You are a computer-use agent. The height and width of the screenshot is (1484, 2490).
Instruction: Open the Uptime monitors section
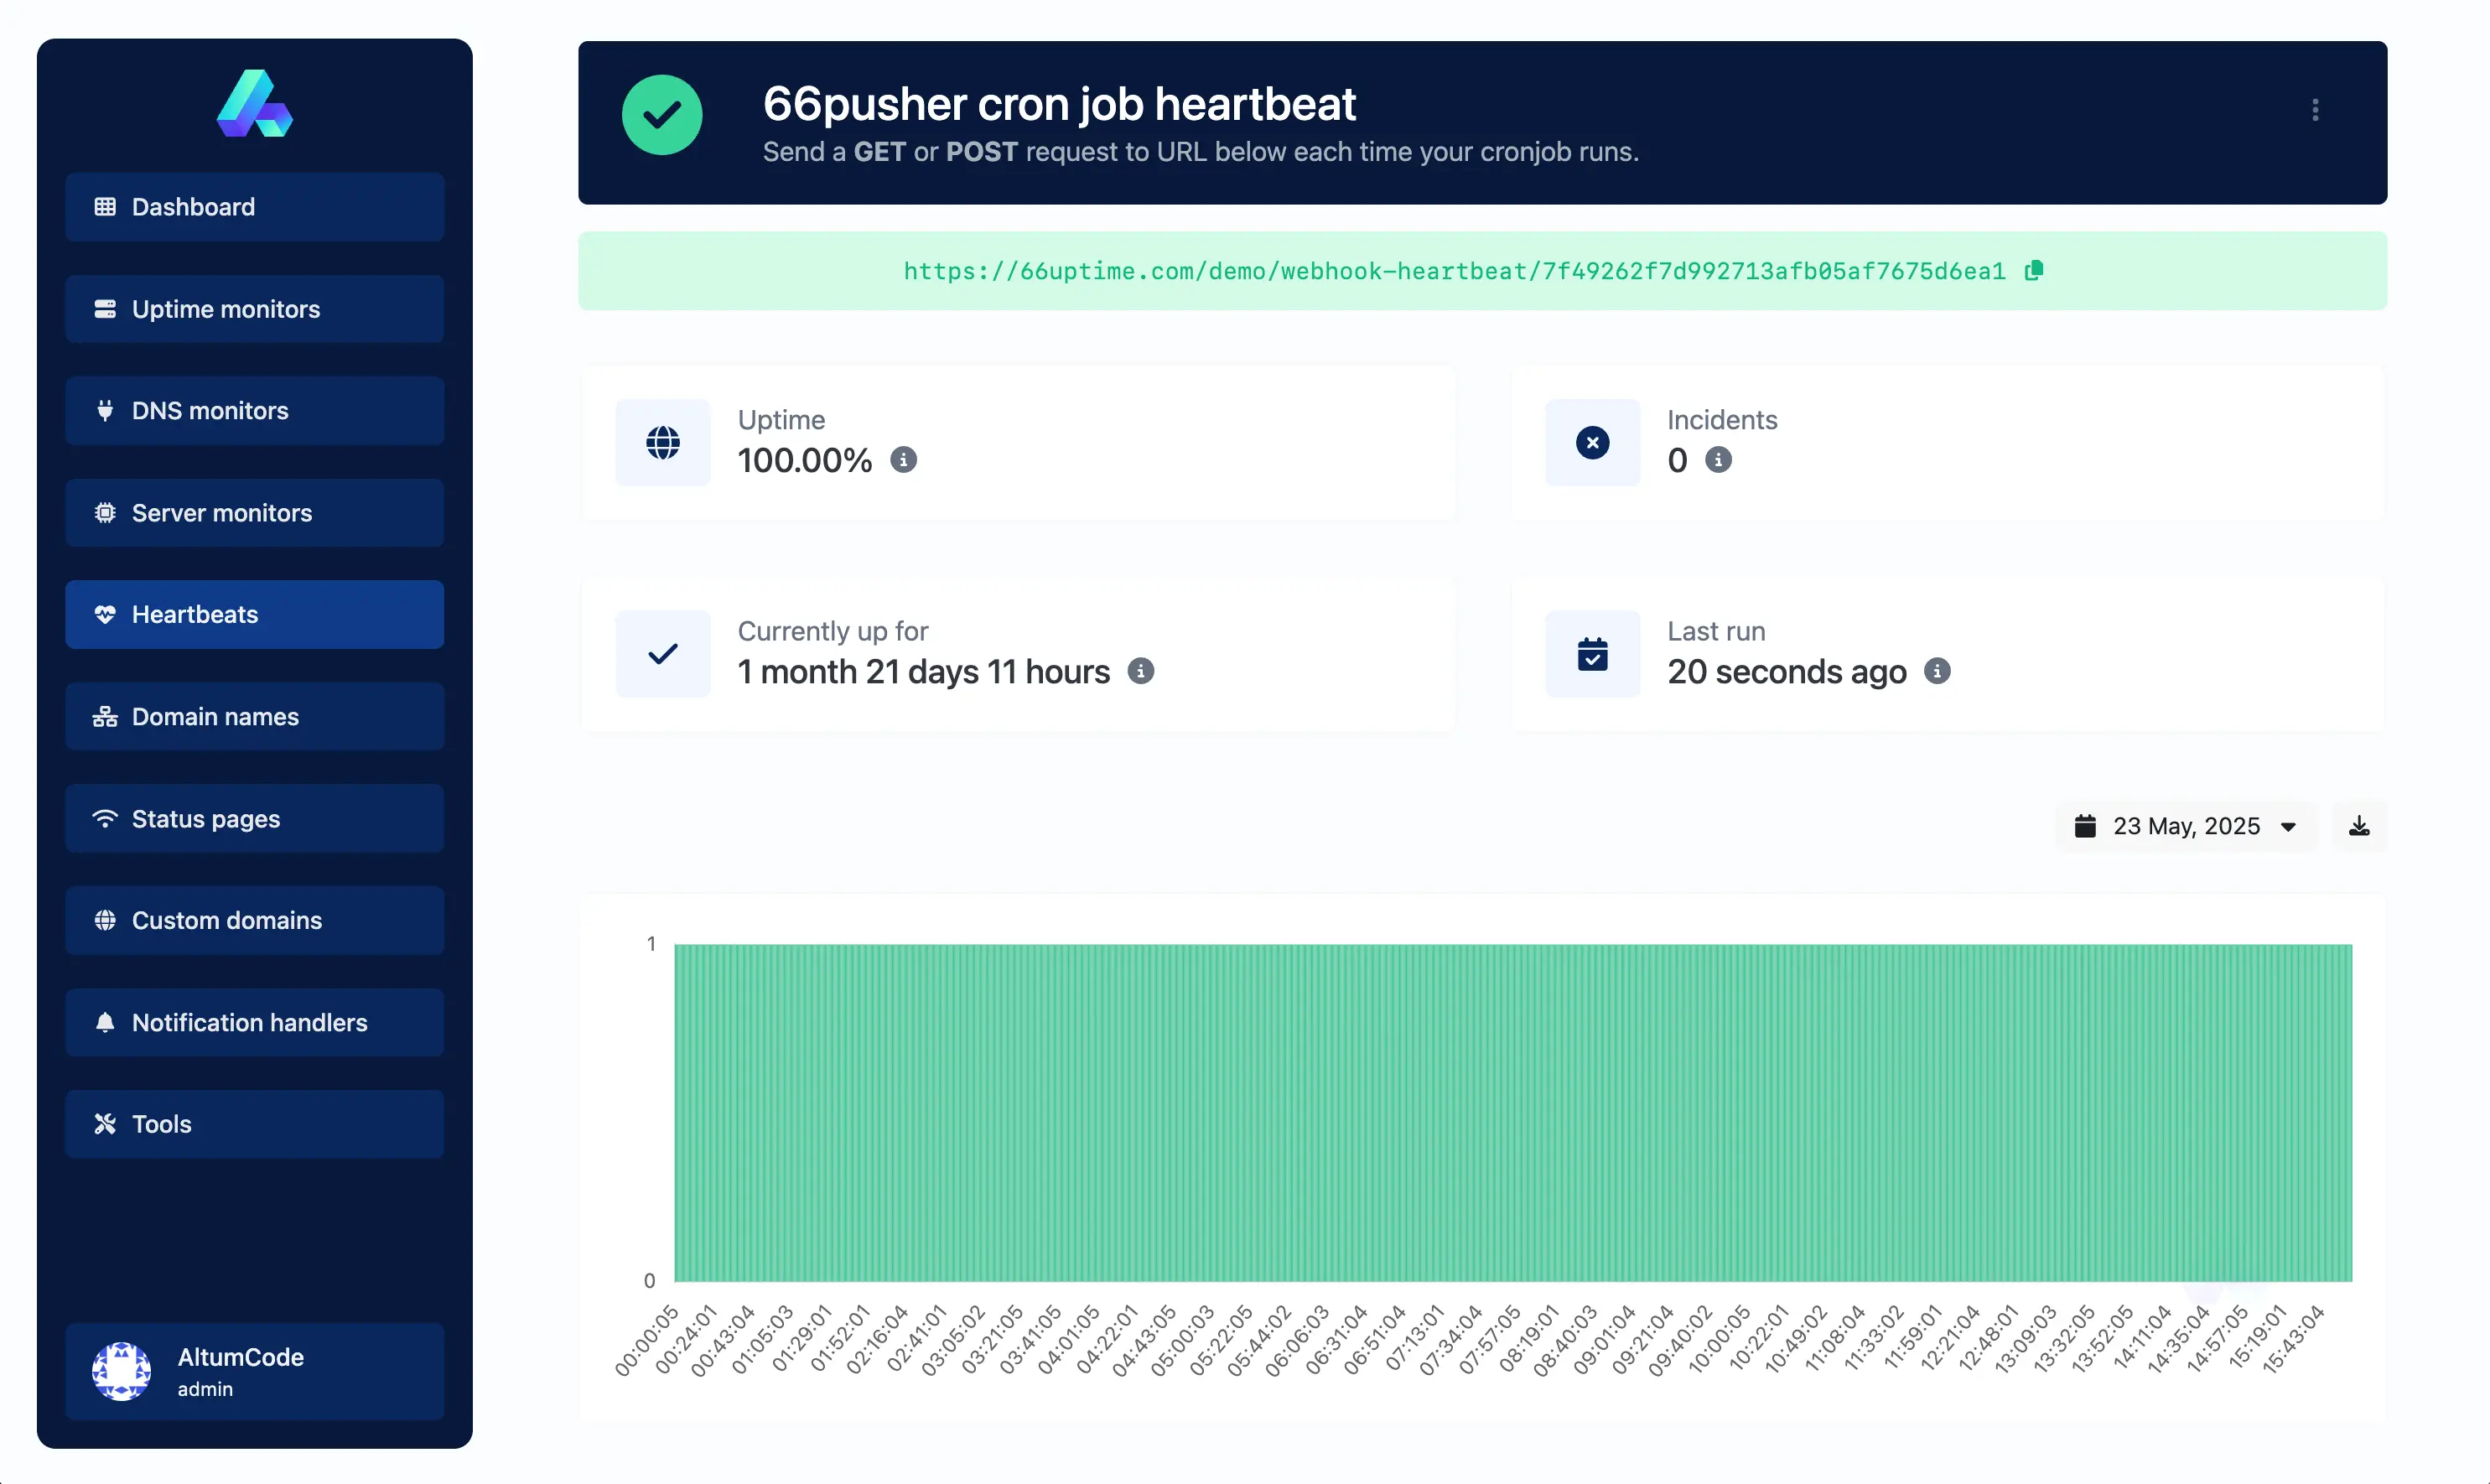point(225,309)
